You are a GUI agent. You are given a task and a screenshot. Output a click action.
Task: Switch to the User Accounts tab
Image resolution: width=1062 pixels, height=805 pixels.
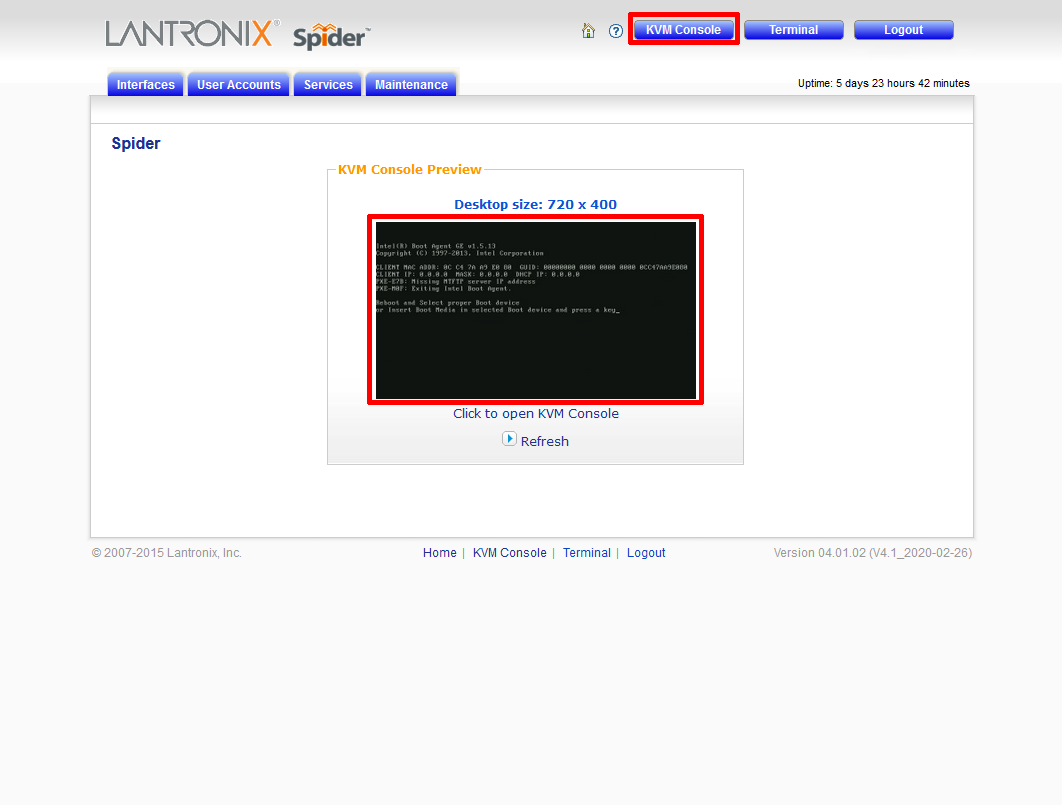[x=239, y=85]
